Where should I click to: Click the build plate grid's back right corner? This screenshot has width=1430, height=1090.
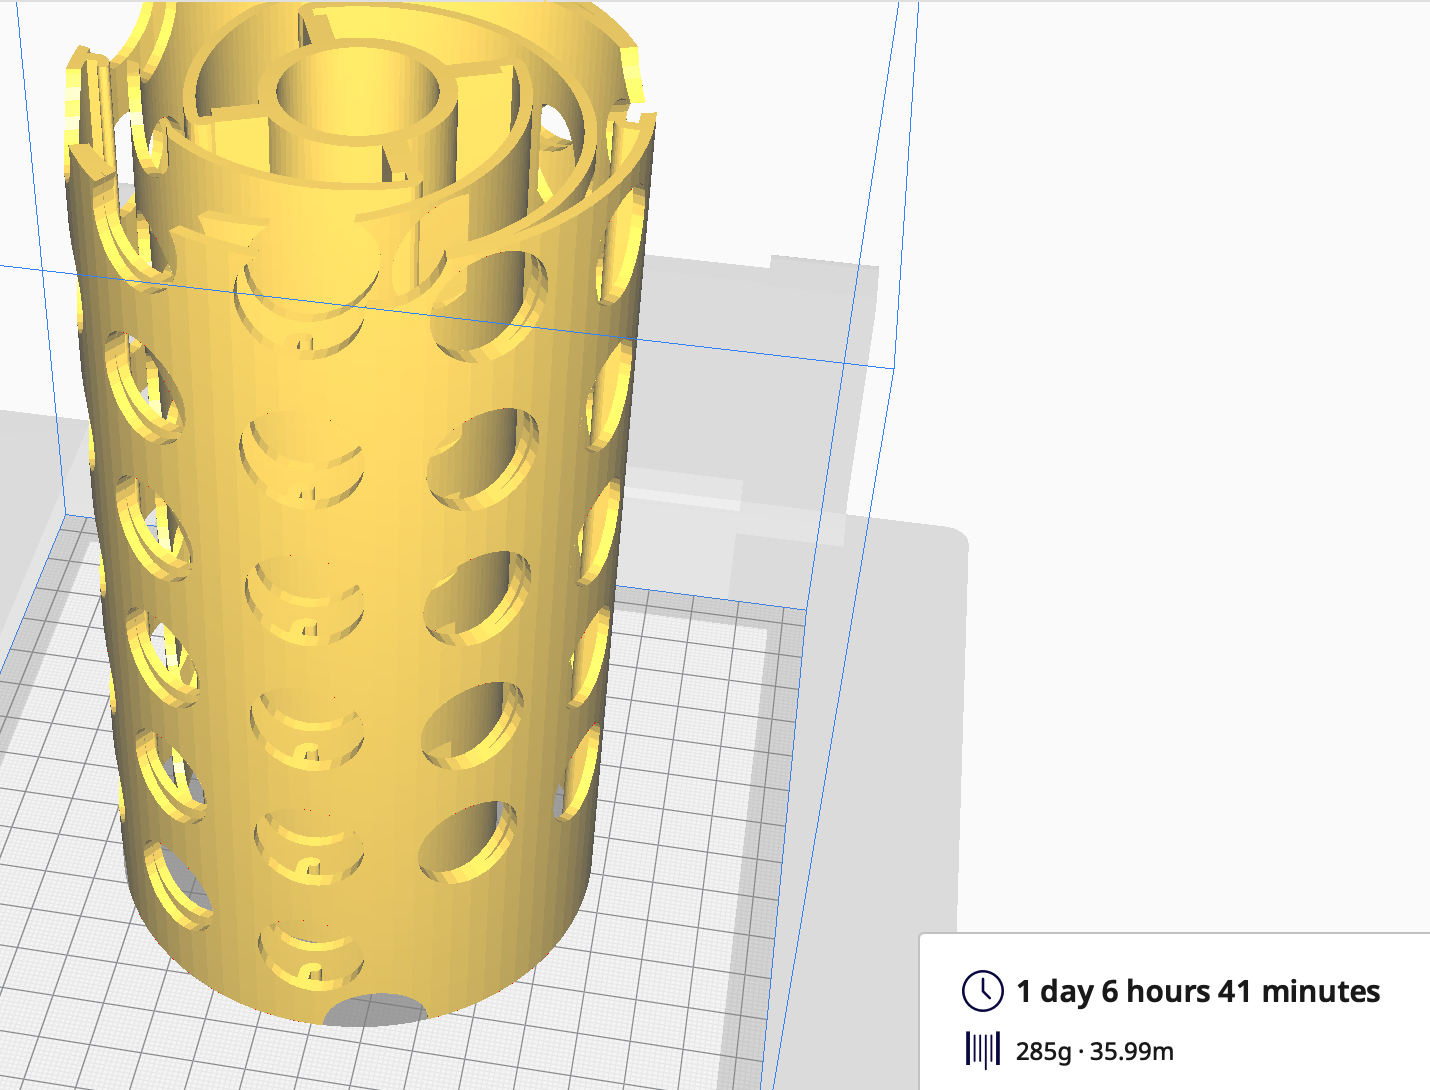(x=804, y=610)
